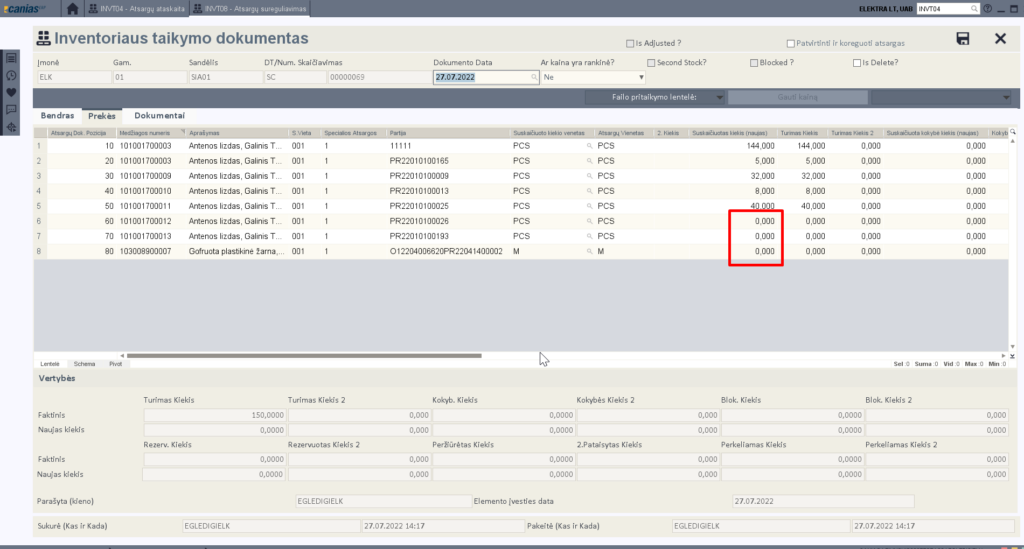The image size is (1024, 549).
Task: Enable the Is Adjusted checkbox
Action: click(x=629, y=44)
